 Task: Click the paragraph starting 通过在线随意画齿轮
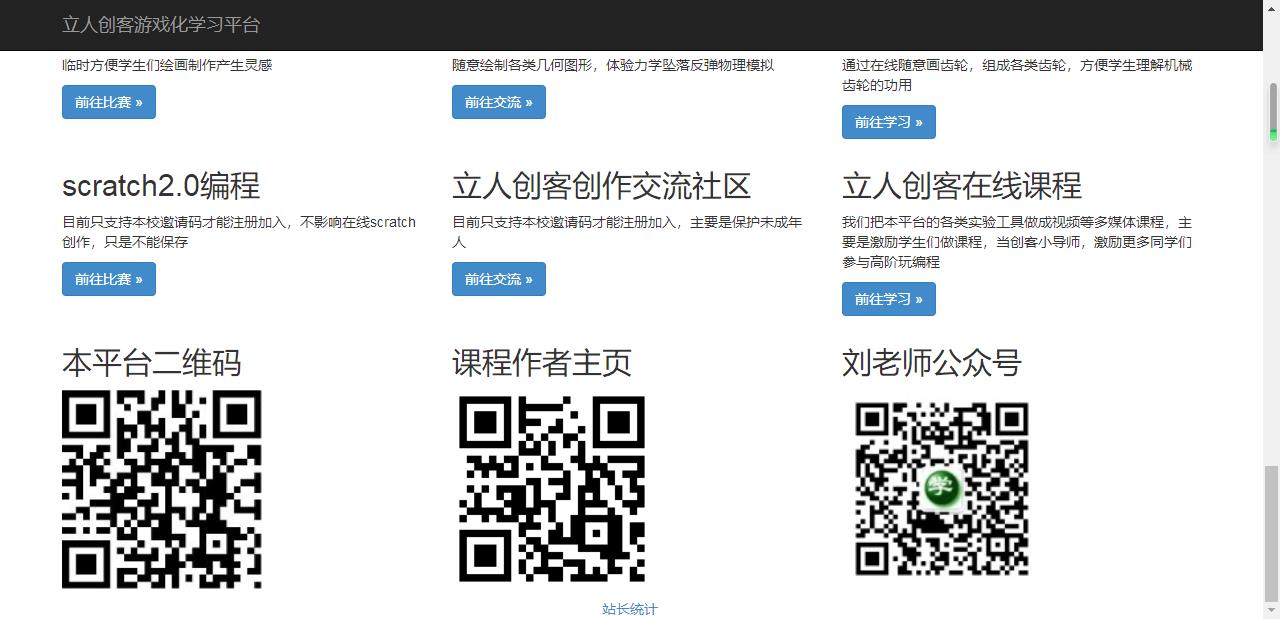point(1017,75)
